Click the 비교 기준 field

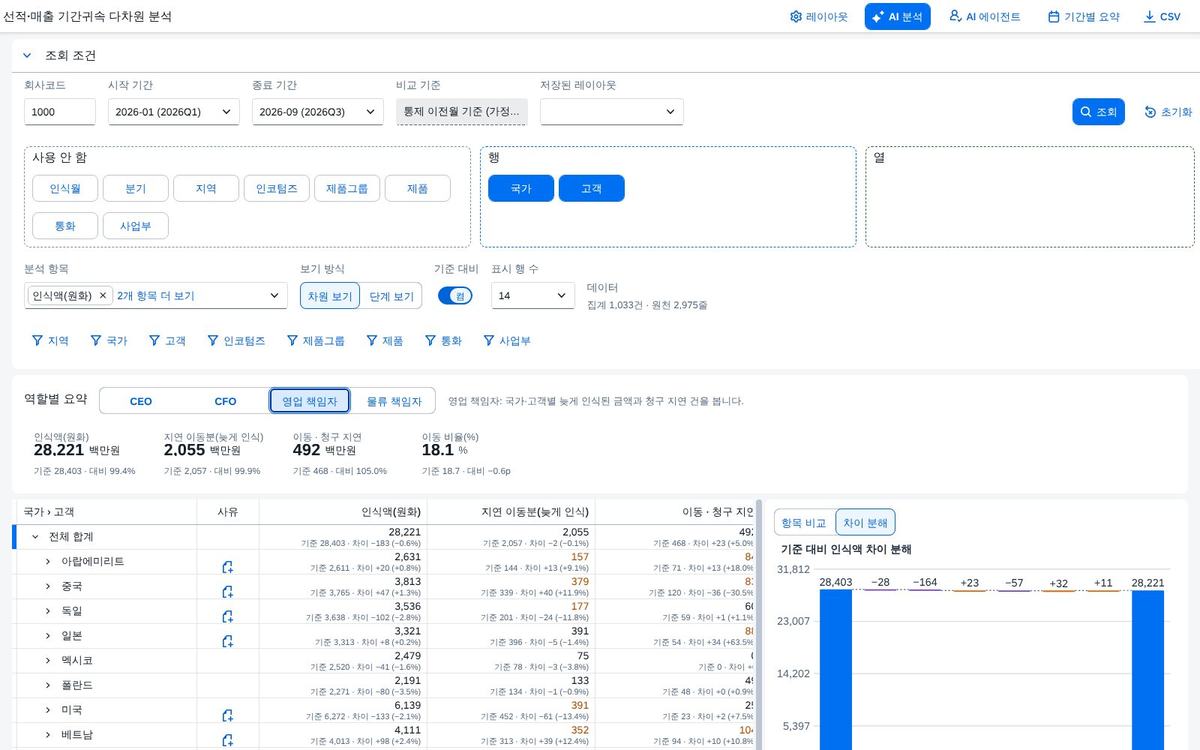pyautogui.click(x=461, y=112)
